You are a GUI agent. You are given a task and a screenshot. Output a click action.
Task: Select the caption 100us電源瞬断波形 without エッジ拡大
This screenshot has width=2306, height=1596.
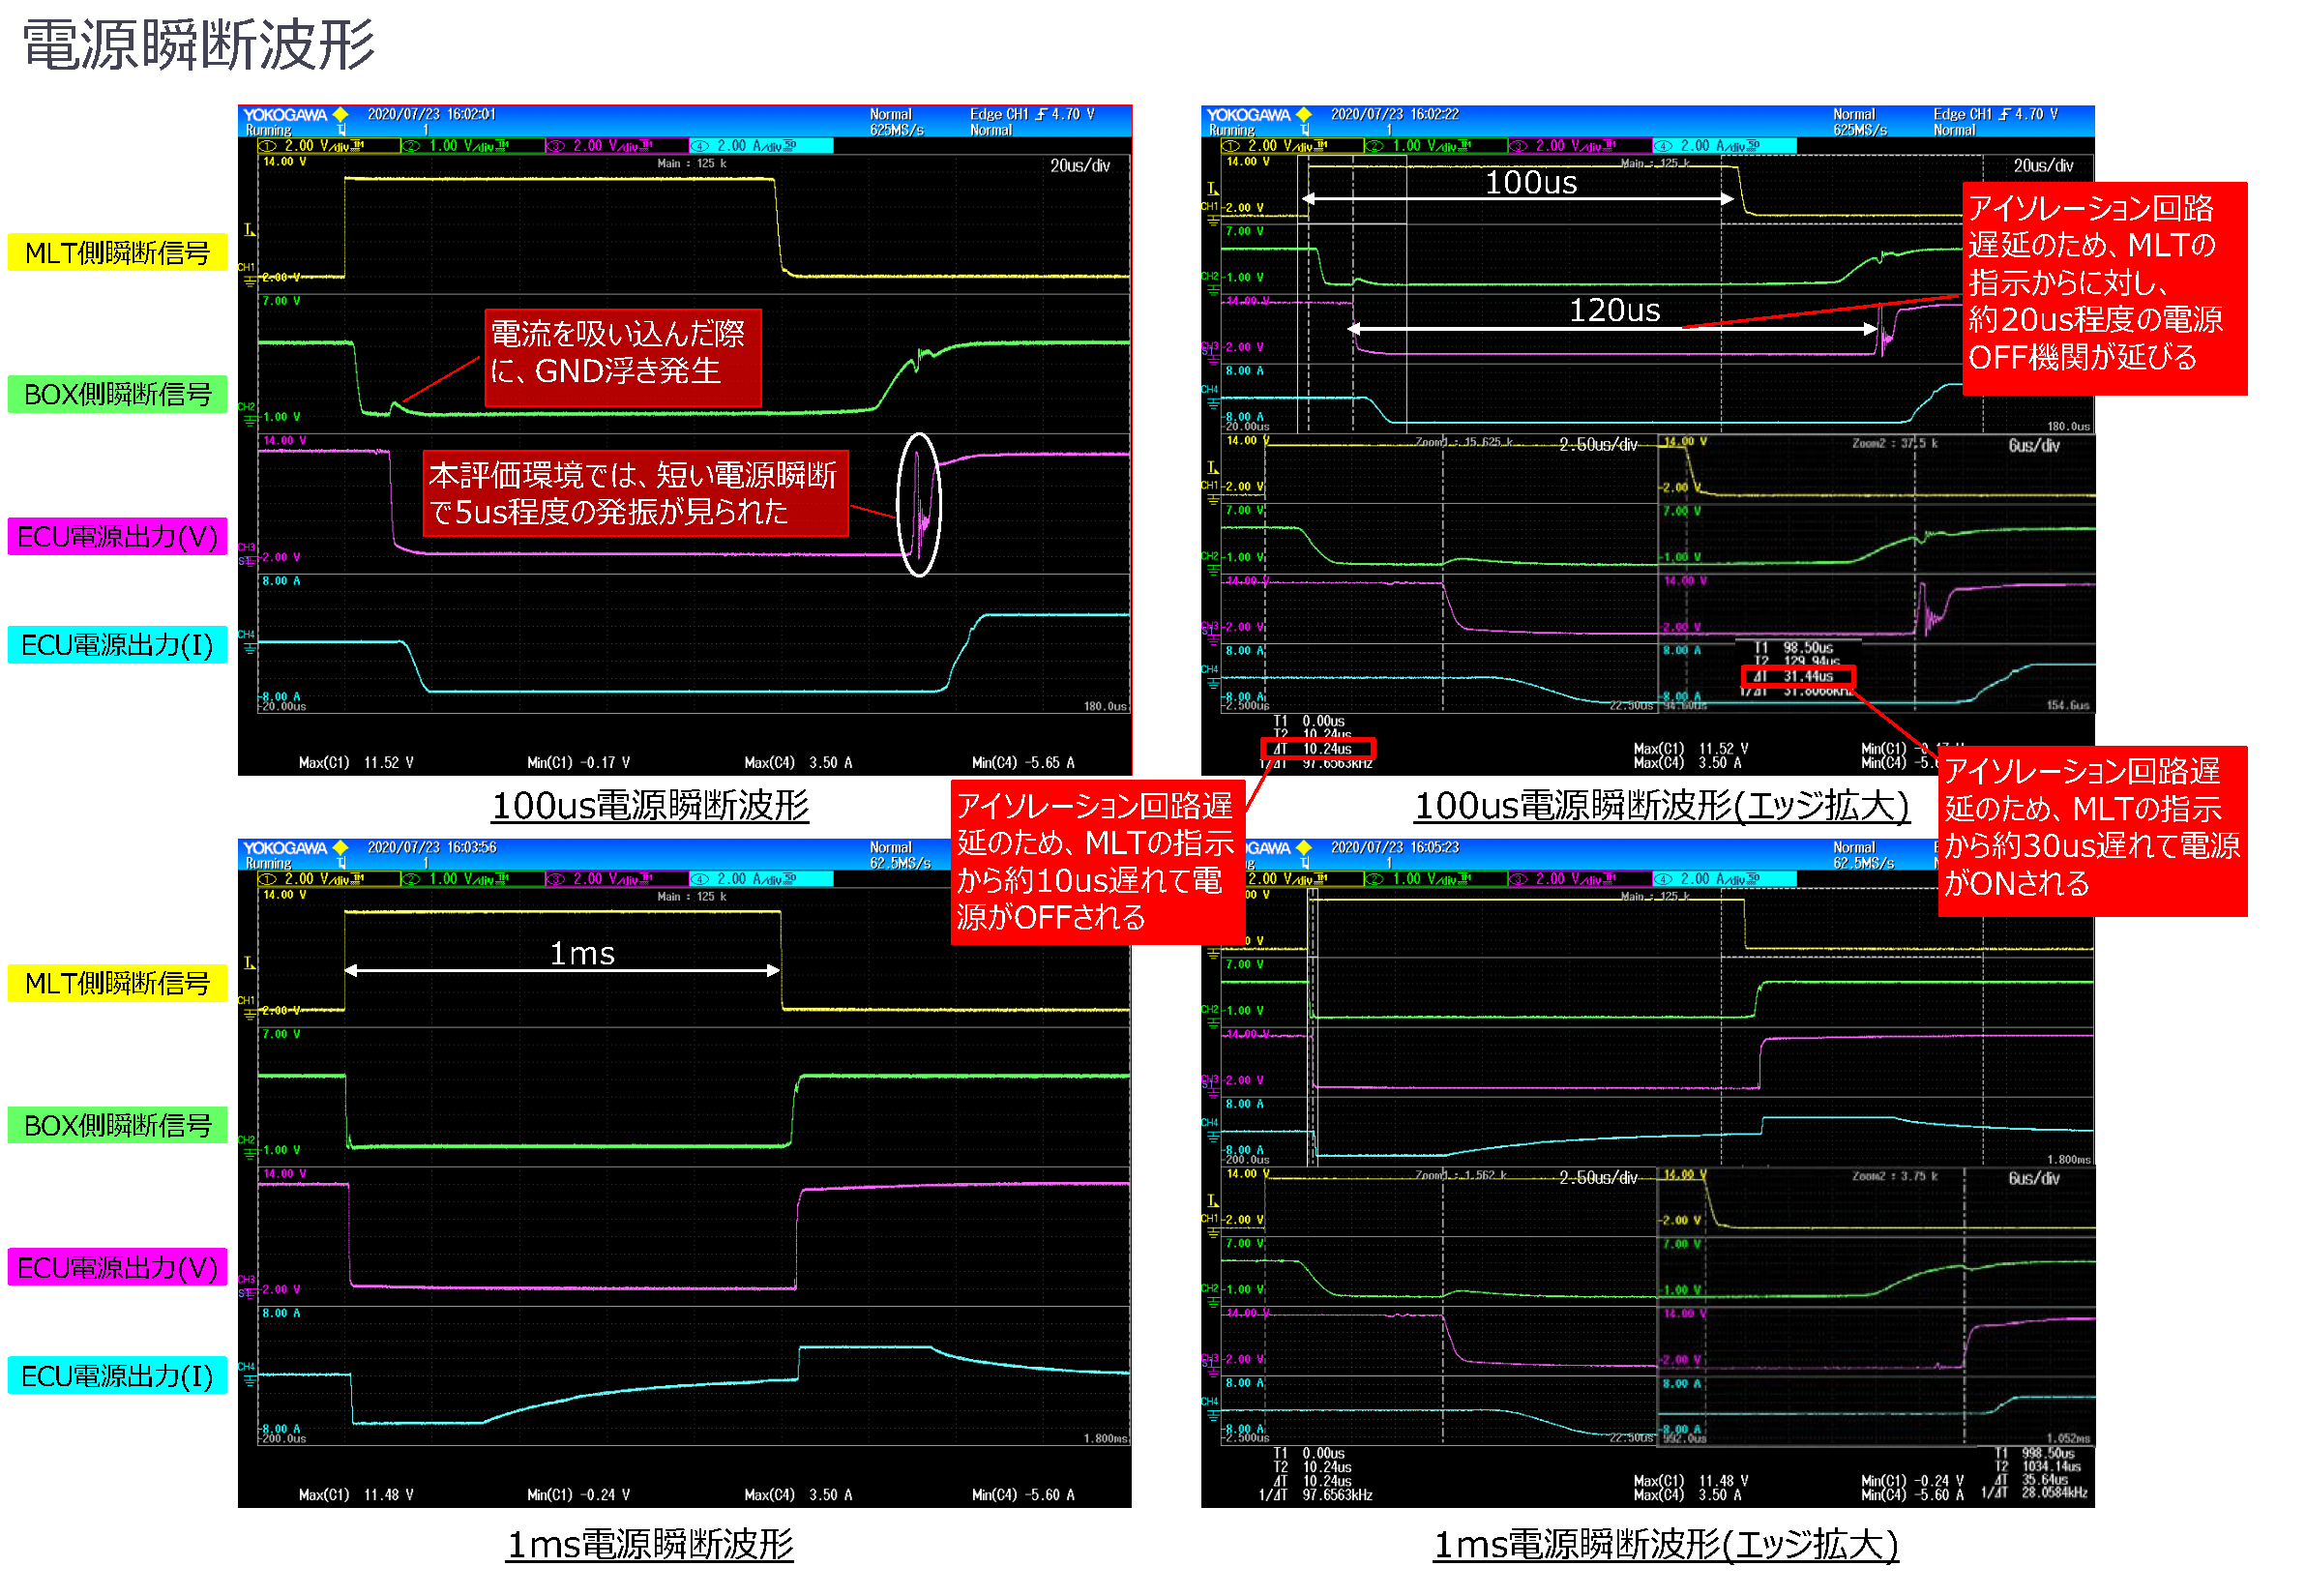[x=650, y=805]
